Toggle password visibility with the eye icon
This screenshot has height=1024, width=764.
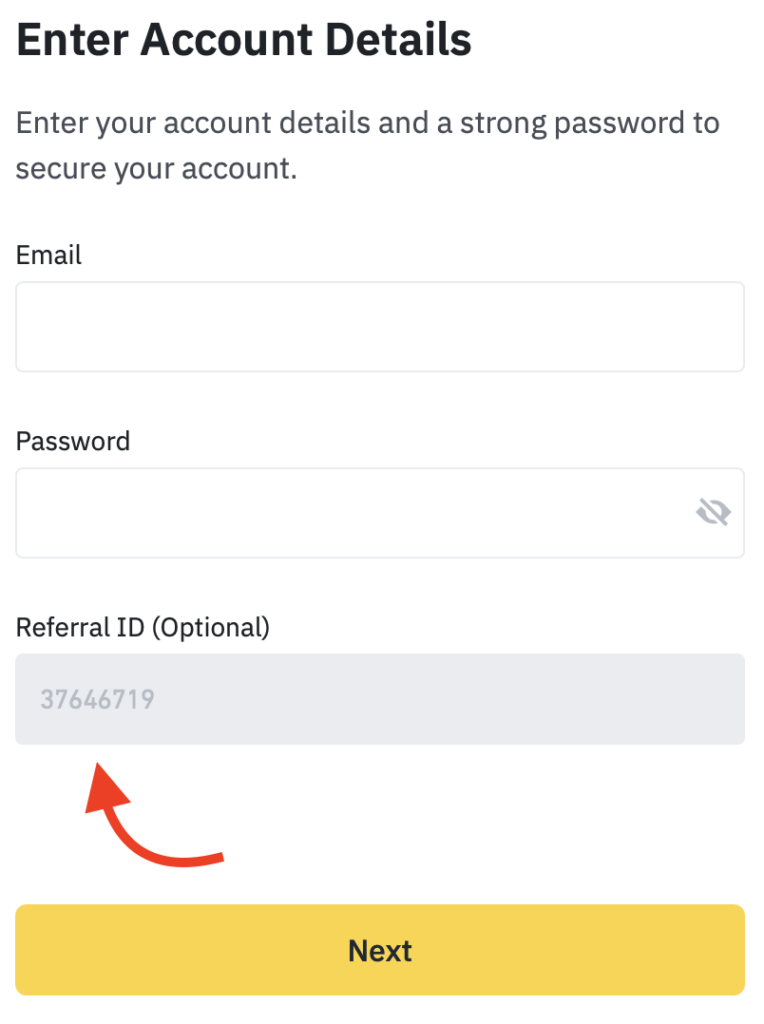pos(713,513)
